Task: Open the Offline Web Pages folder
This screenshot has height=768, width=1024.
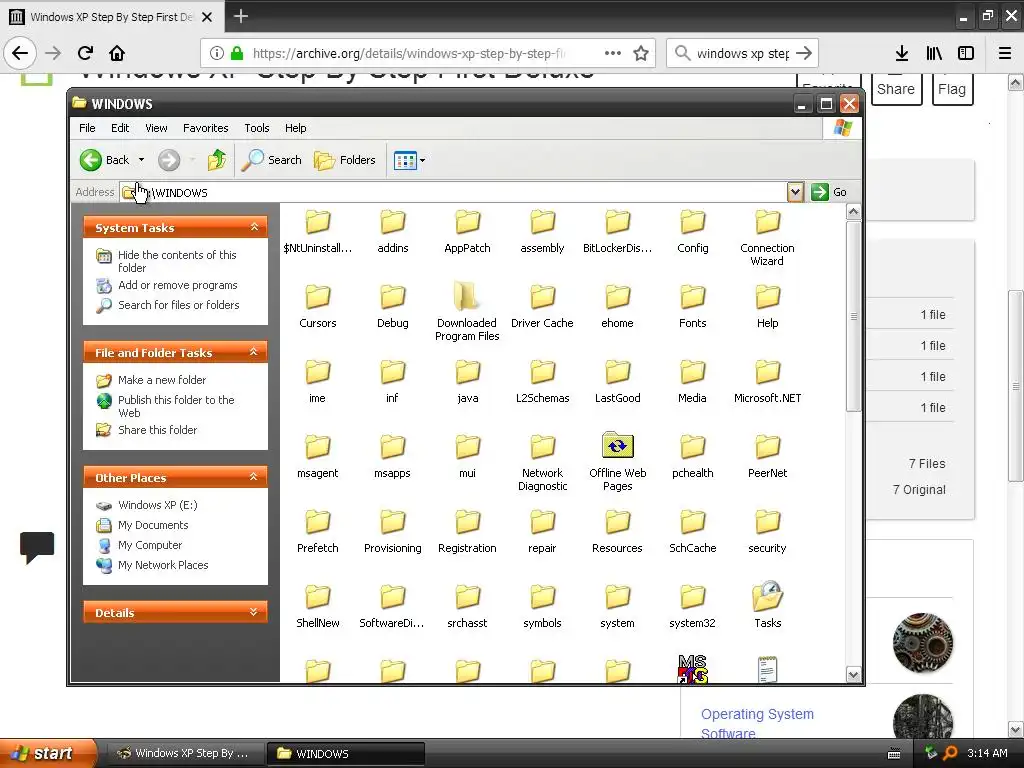Action: click(617, 461)
